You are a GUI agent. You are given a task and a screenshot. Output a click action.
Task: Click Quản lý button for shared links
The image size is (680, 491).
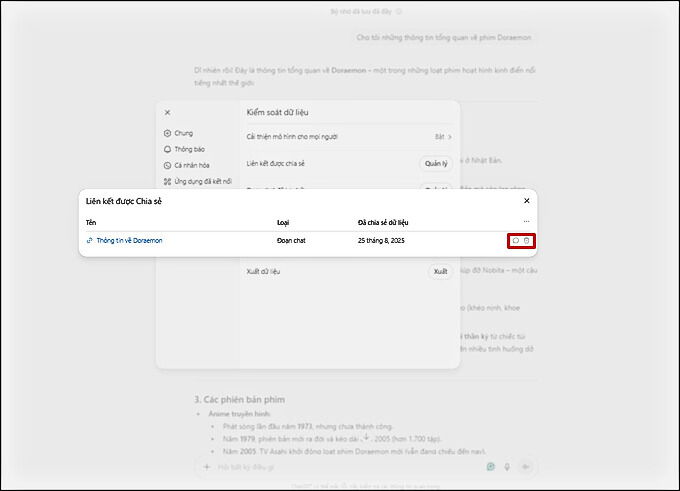[436, 163]
